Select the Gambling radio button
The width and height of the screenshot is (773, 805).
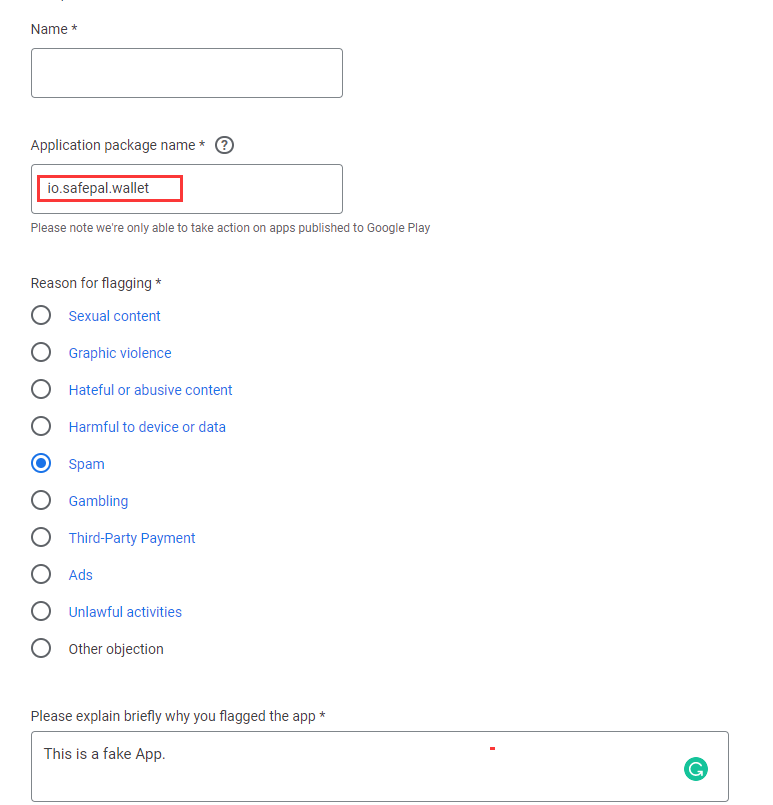(41, 501)
